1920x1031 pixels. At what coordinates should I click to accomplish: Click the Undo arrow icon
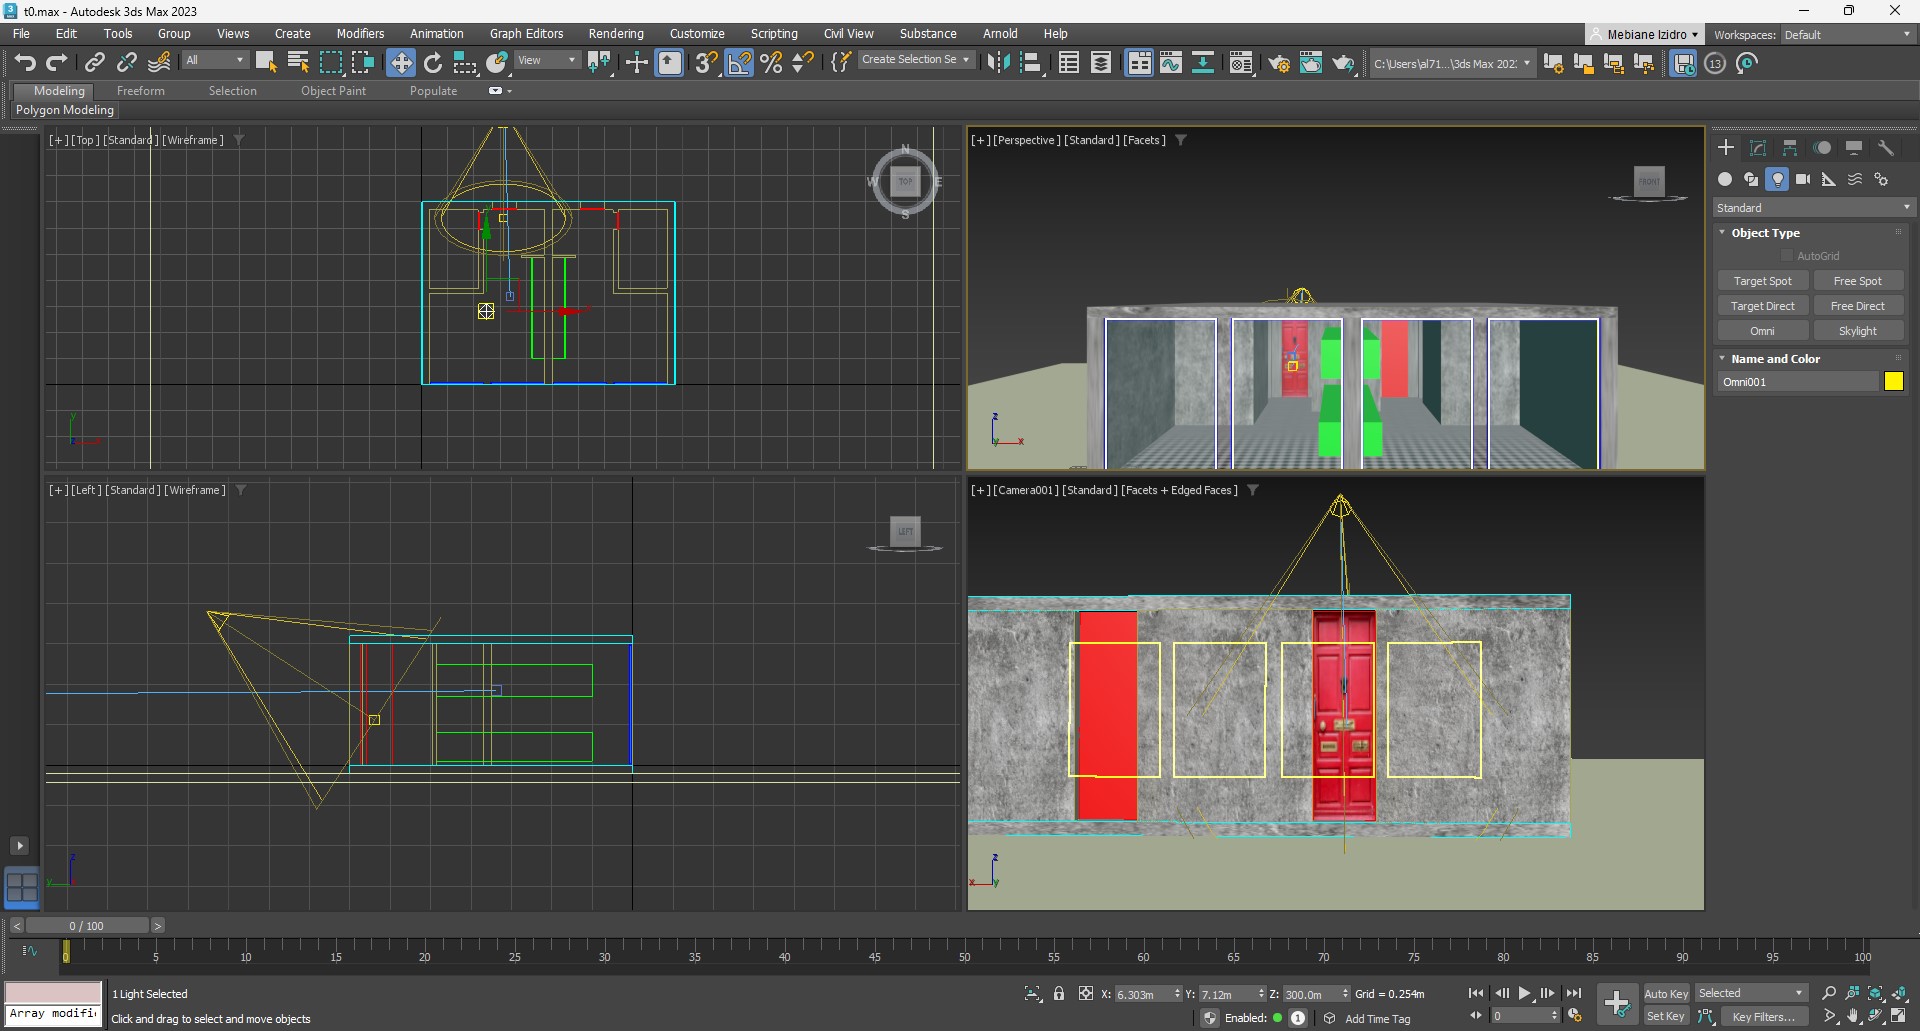tap(24, 63)
